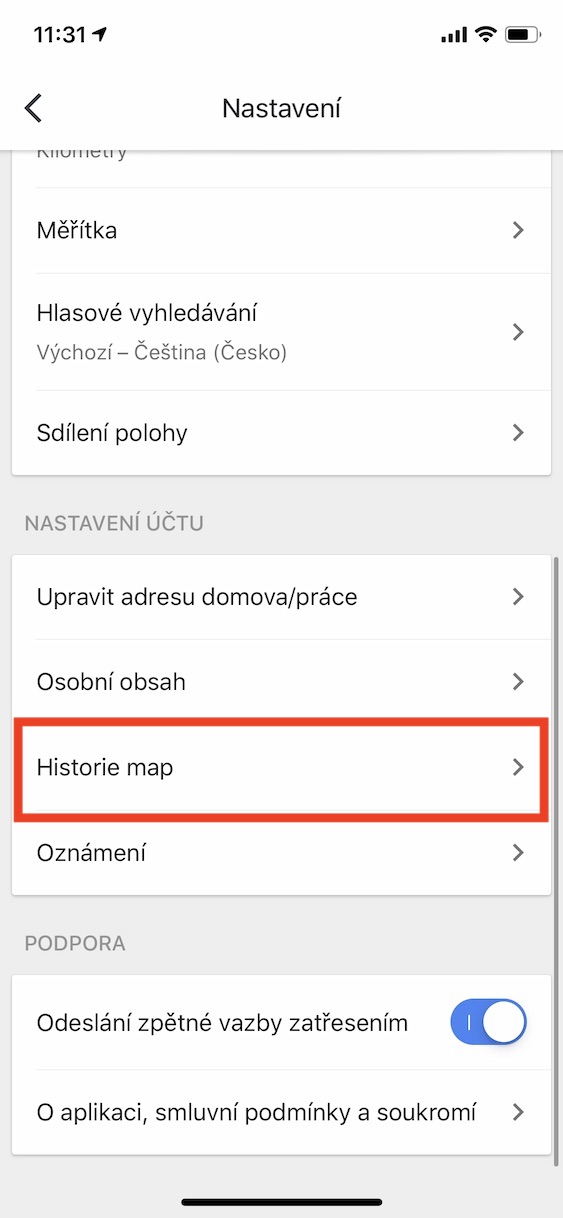The width and height of the screenshot is (563, 1218).
Task: Open the Oznámení settings entry
Action: click(x=281, y=853)
